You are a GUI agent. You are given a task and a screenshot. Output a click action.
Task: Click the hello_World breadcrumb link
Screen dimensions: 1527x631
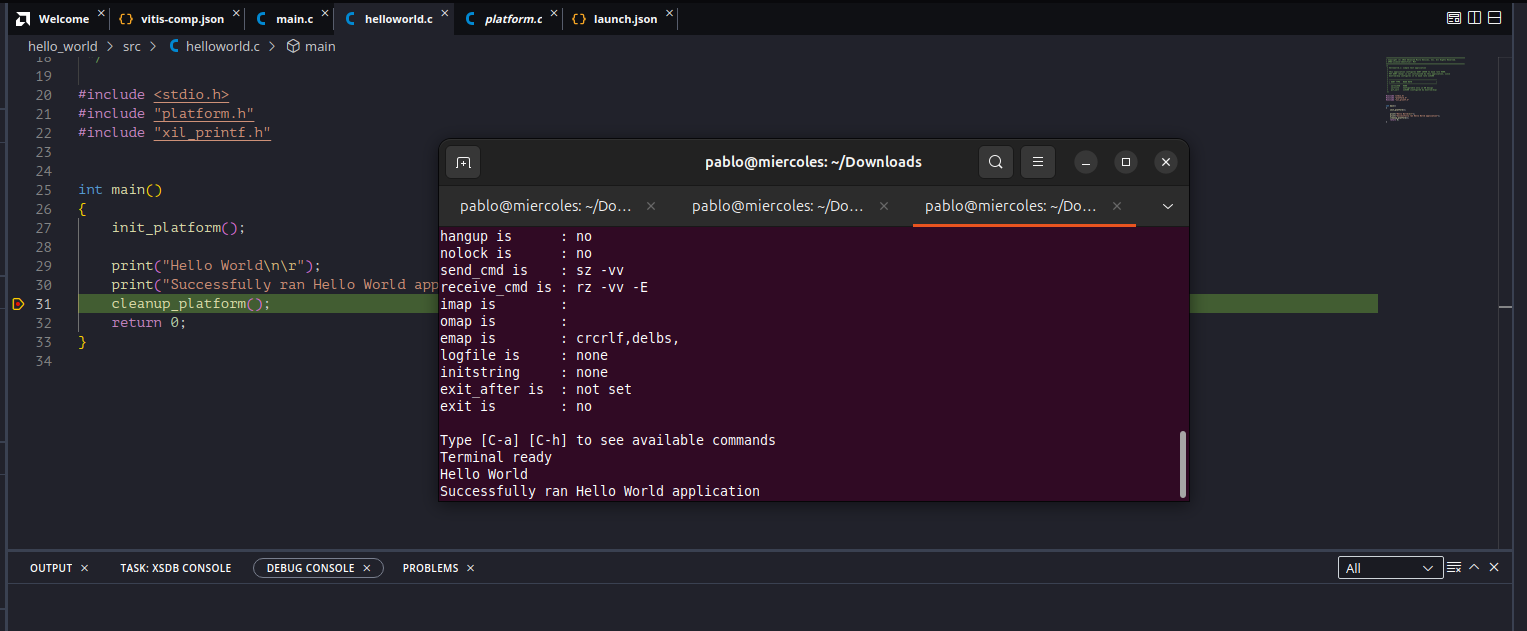tap(62, 46)
